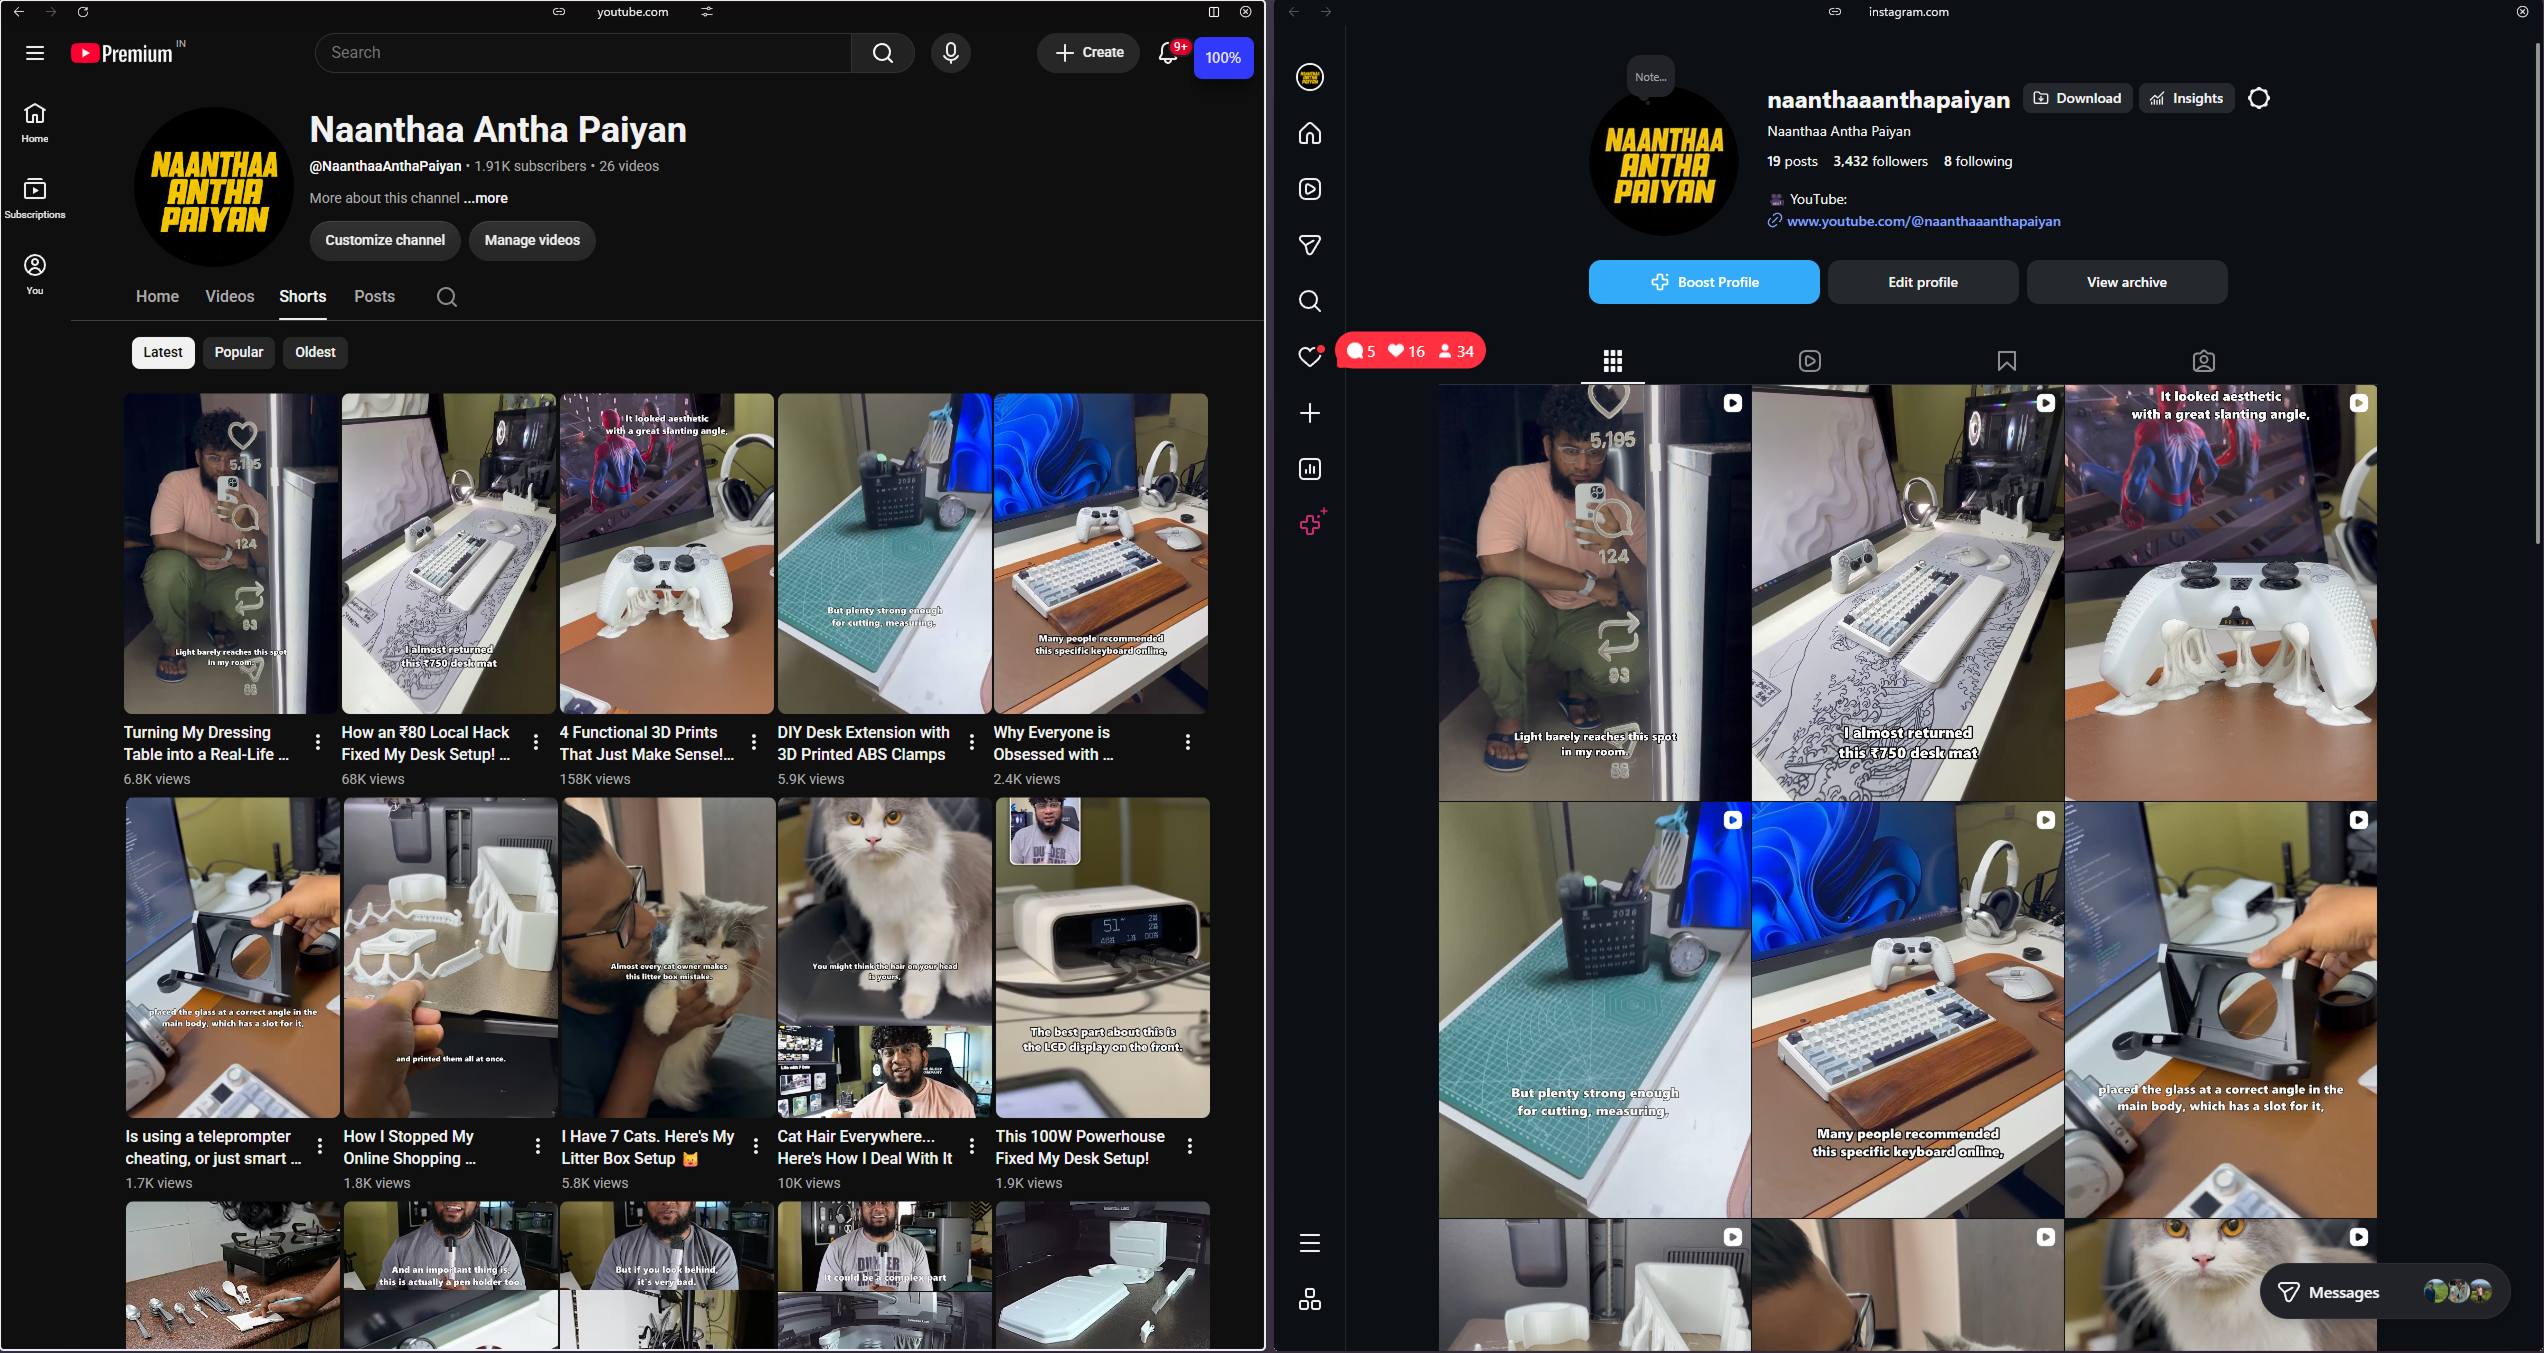Toggle the YouTube window side panel icon
The height and width of the screenshot is (1353, 2544).
tap(1214, 12)
